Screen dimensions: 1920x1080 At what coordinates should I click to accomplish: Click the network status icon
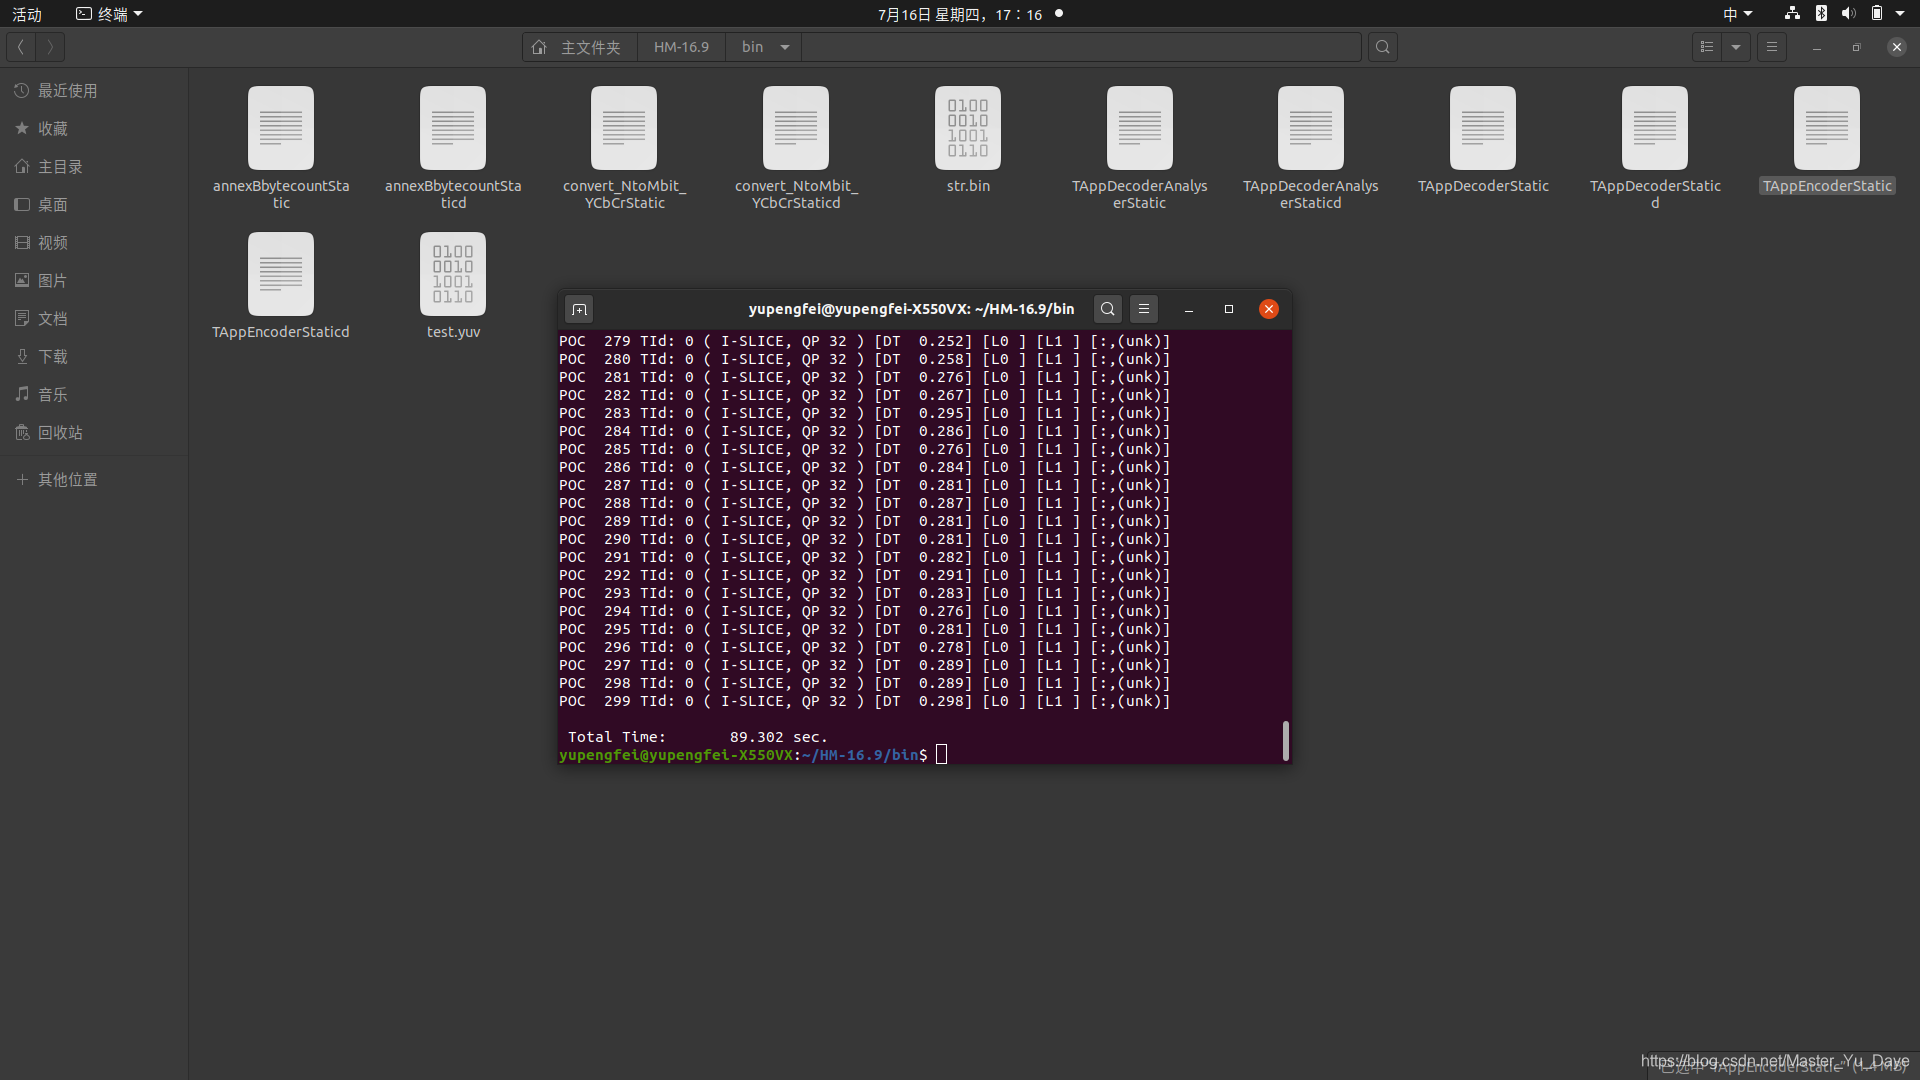(1792, 14)
